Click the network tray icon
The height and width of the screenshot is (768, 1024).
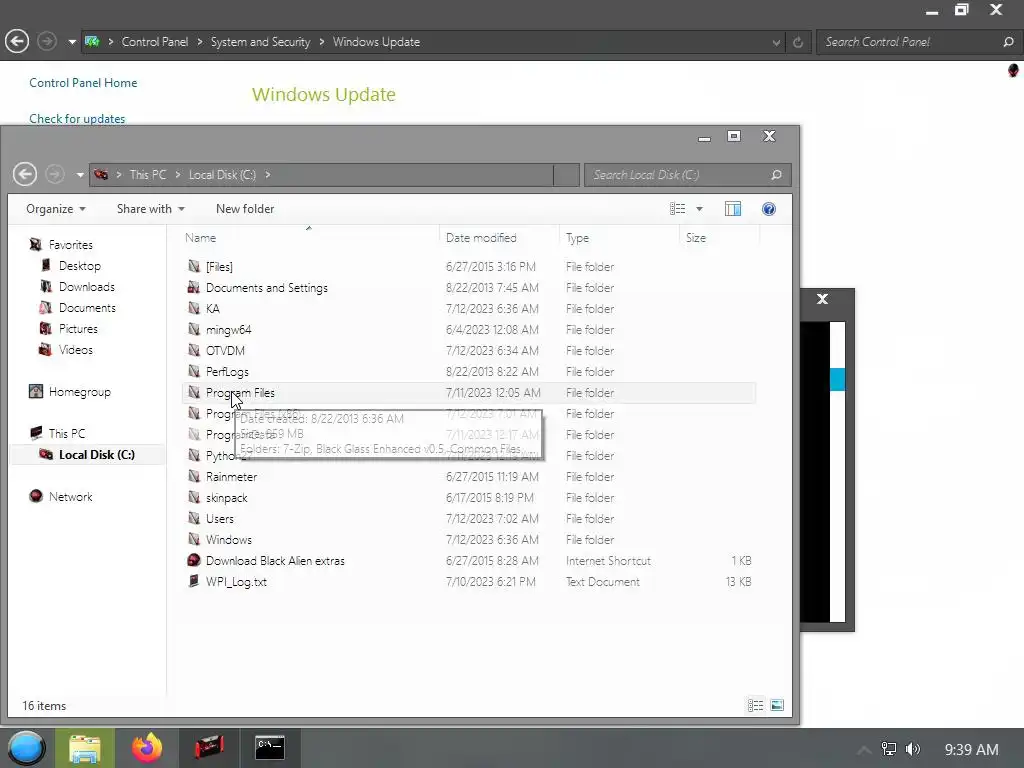[x=888, y=749]
